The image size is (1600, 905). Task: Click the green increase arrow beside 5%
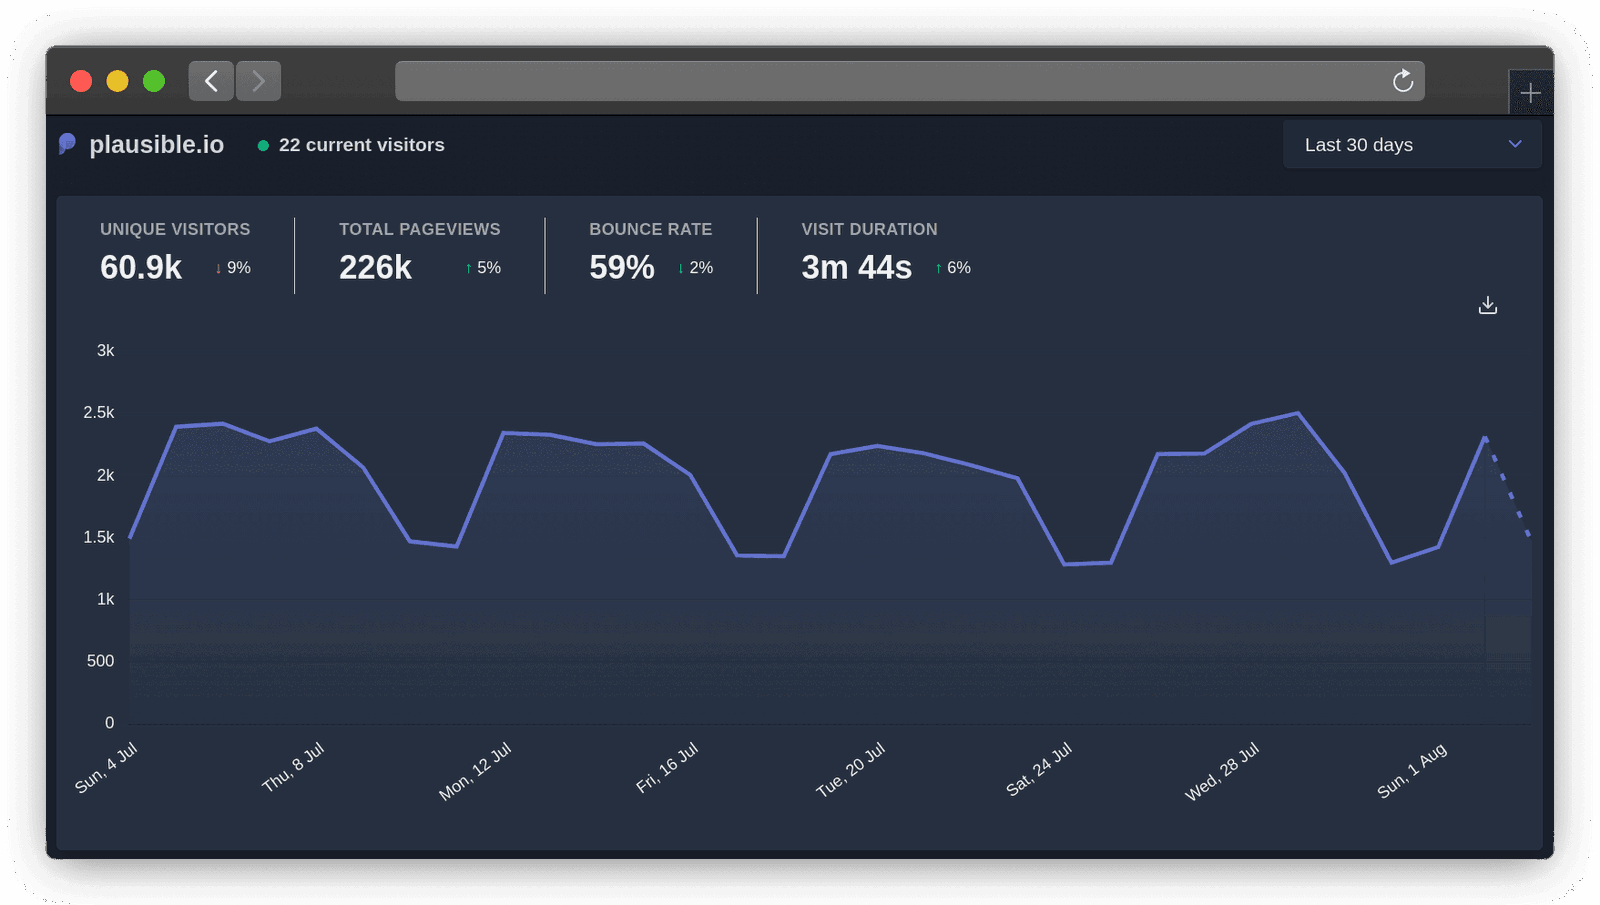(x=467, y=268)
